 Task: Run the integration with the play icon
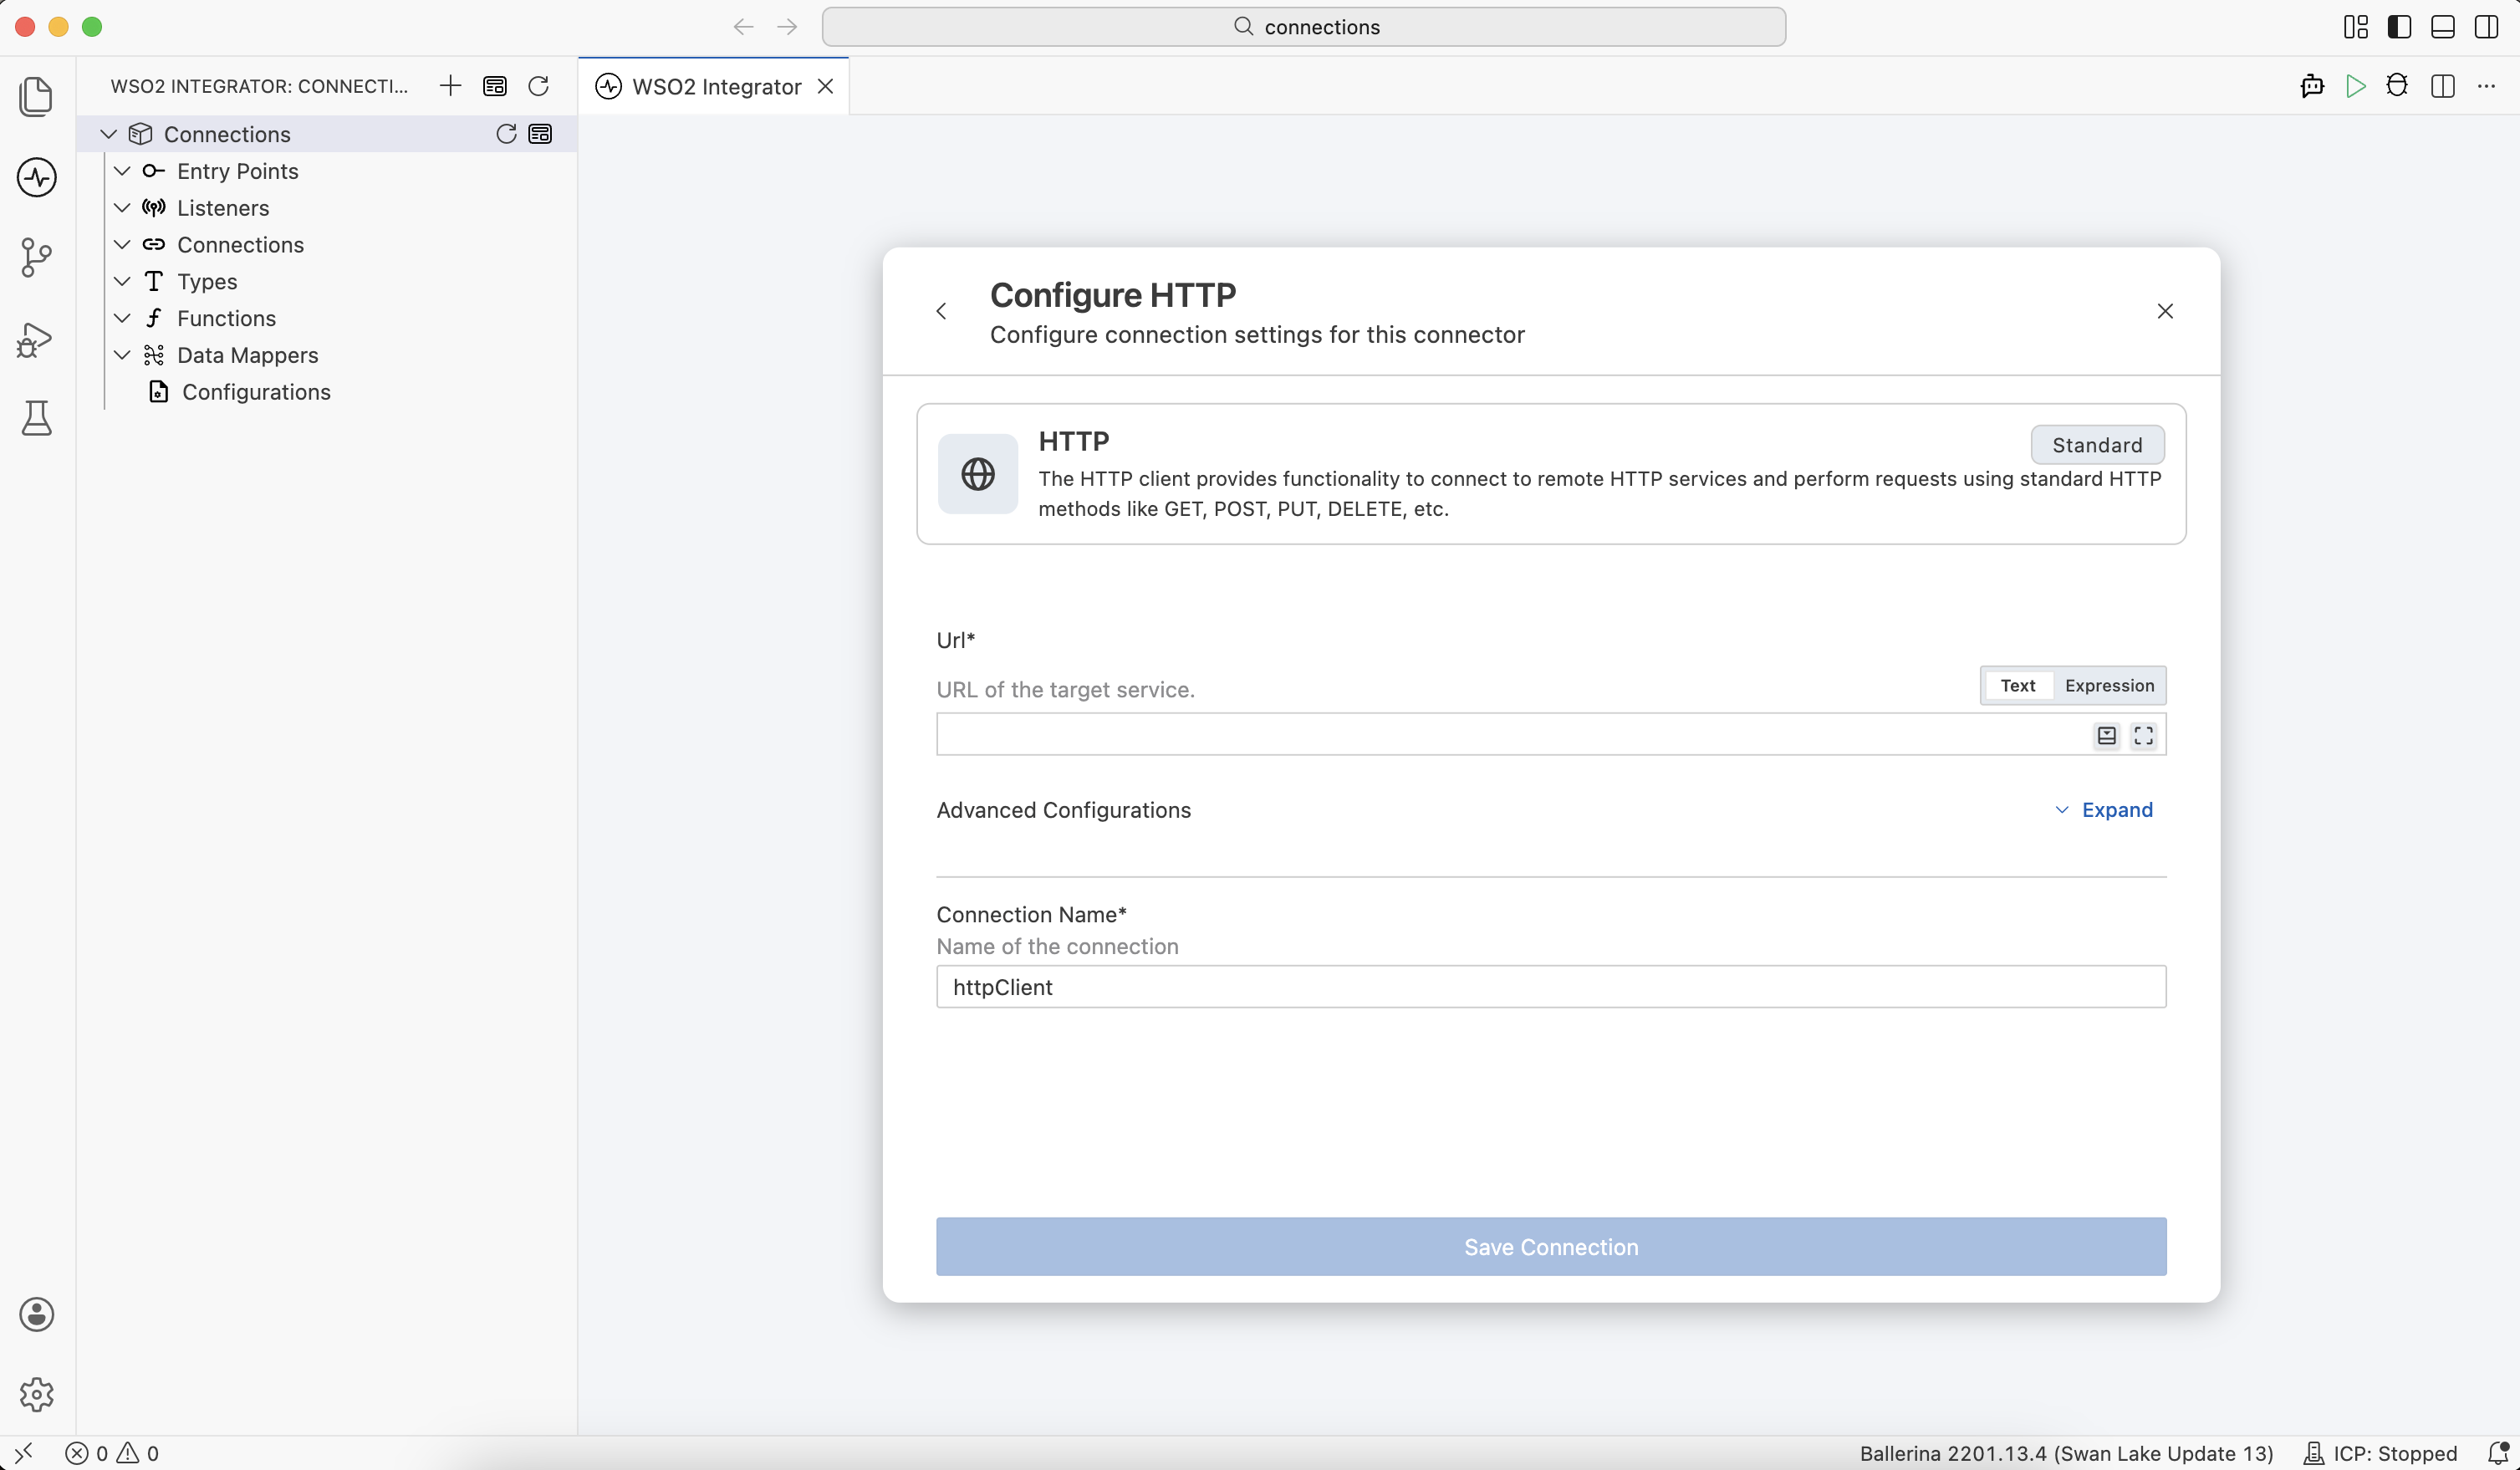pos(2356,86)
